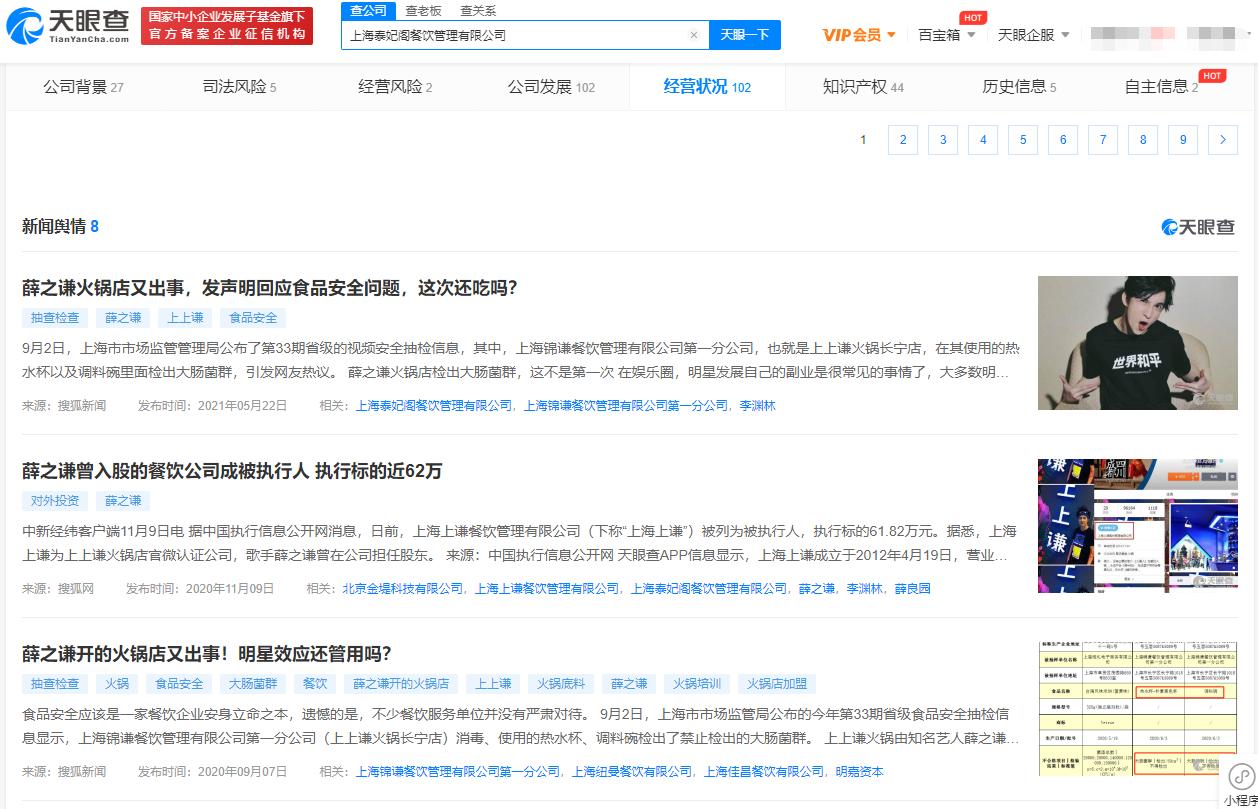The image size is (1258, 809).
Task: Open related company 上海纽曼餐饮有限公司
Action: 632,772
